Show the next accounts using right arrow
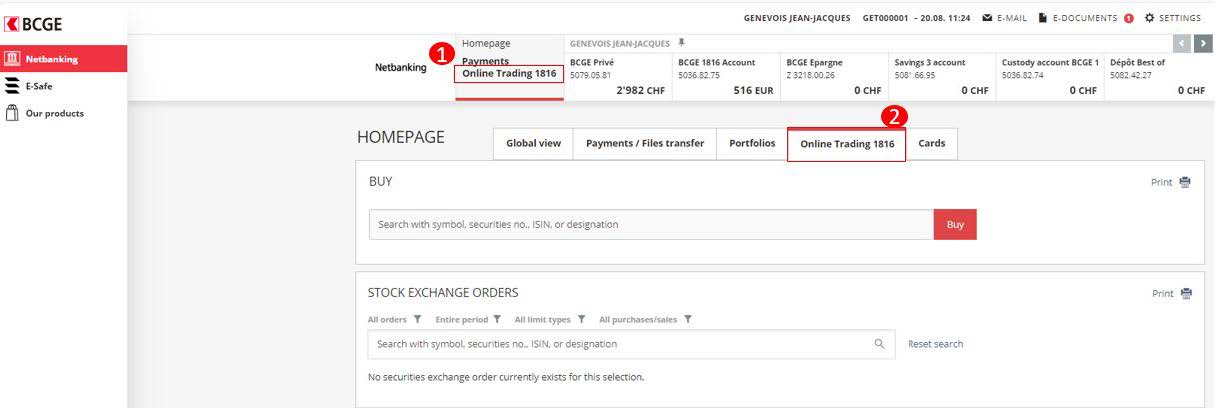The width and height of the screenshot is (1216, 408). pos(1202,43)
